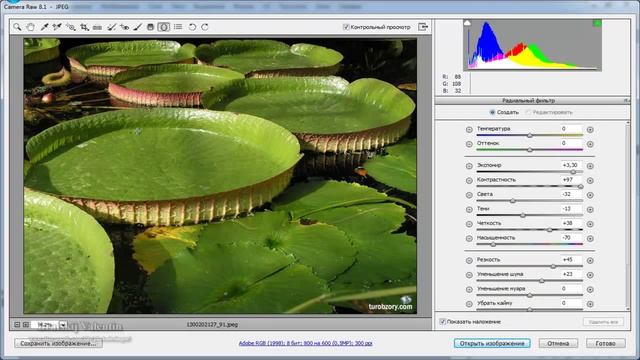Open the Радиальный фильтр panel menu

tap(626, 100)
